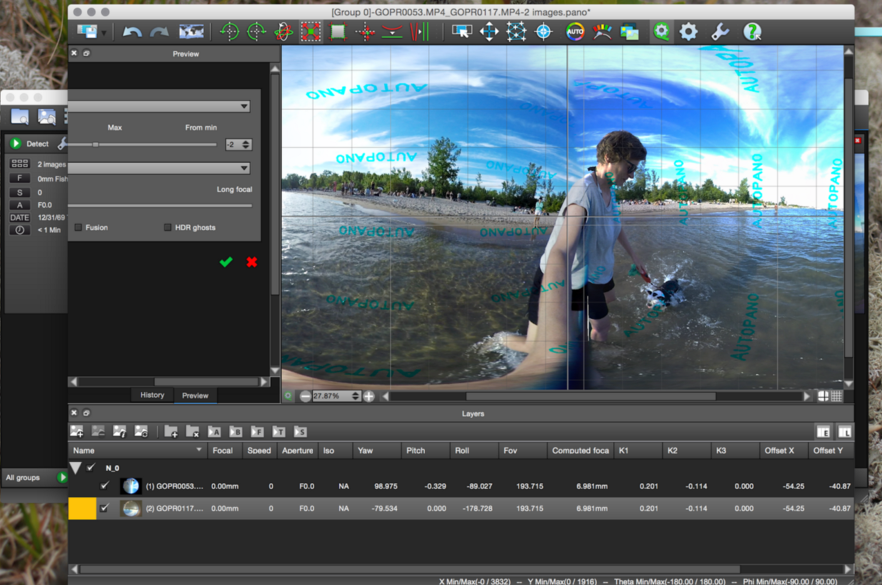Activate the crop tool with red arrows
The height and width of the screenshot is (585, 882).
[x=310, y=32]
